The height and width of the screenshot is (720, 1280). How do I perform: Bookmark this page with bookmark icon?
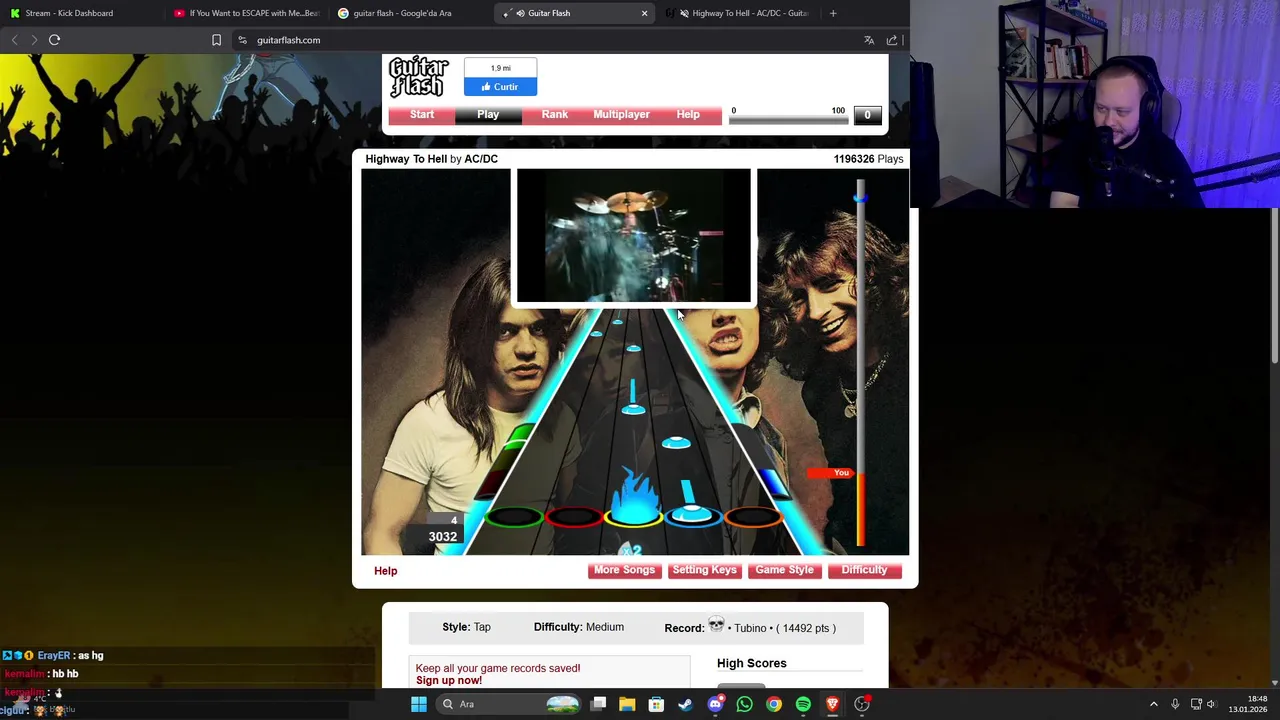[216, 40]
